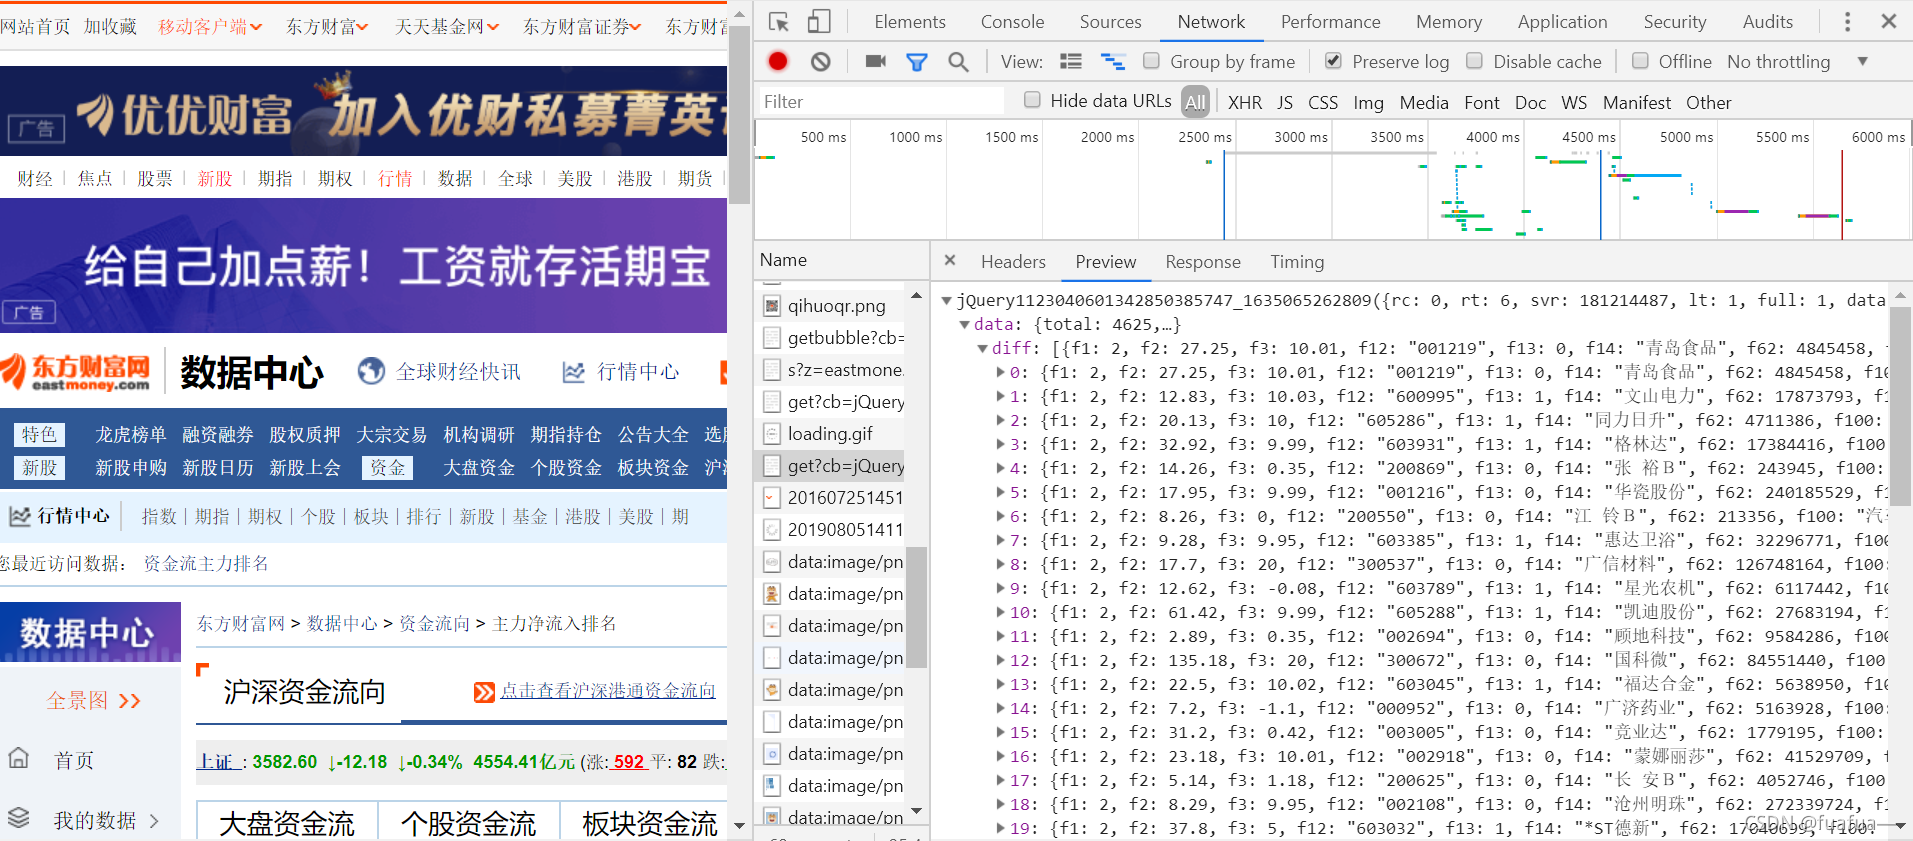Open 移动客户端 dropdown in top nav
This screenshot has width=1913, height=841.
pos(211,27)
